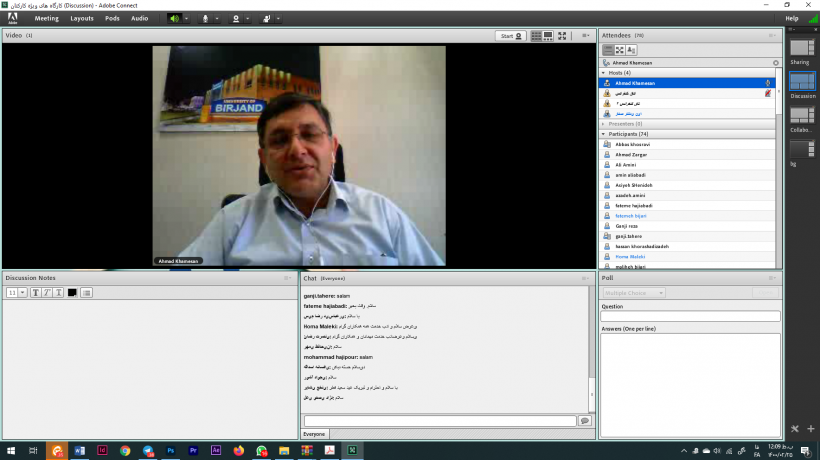The height and width of the screenshot is (460, 820).
Task: Collapse the Participants (74) group
Action: pyautogui.click(x=603, y=134)
